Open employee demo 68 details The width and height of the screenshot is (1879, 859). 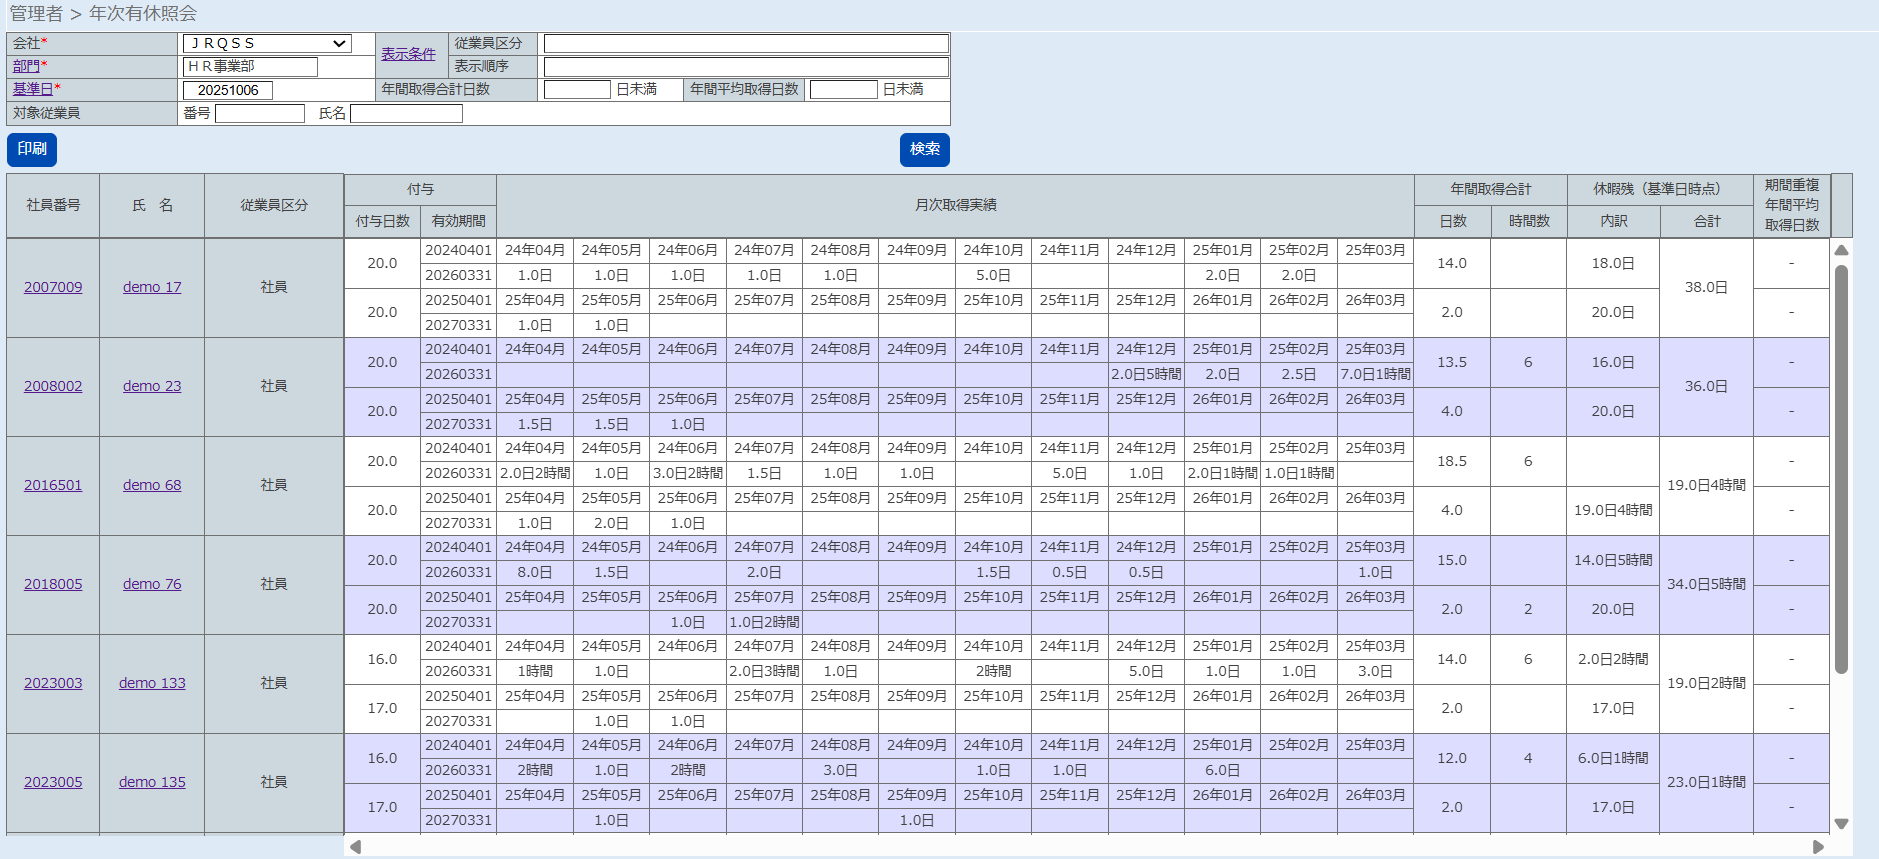point(152,485)
